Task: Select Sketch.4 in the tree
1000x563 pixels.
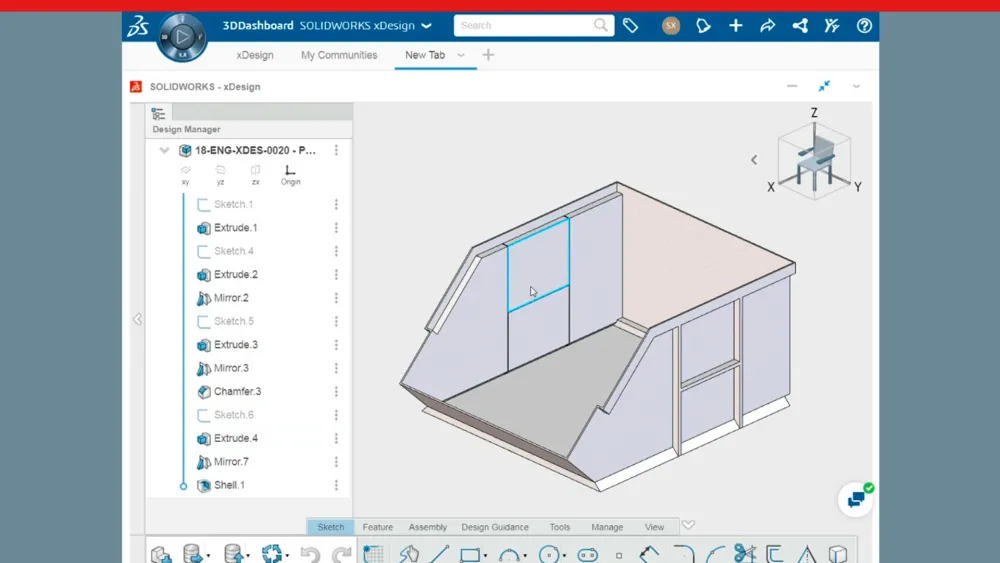Action: tap(233, 251)
